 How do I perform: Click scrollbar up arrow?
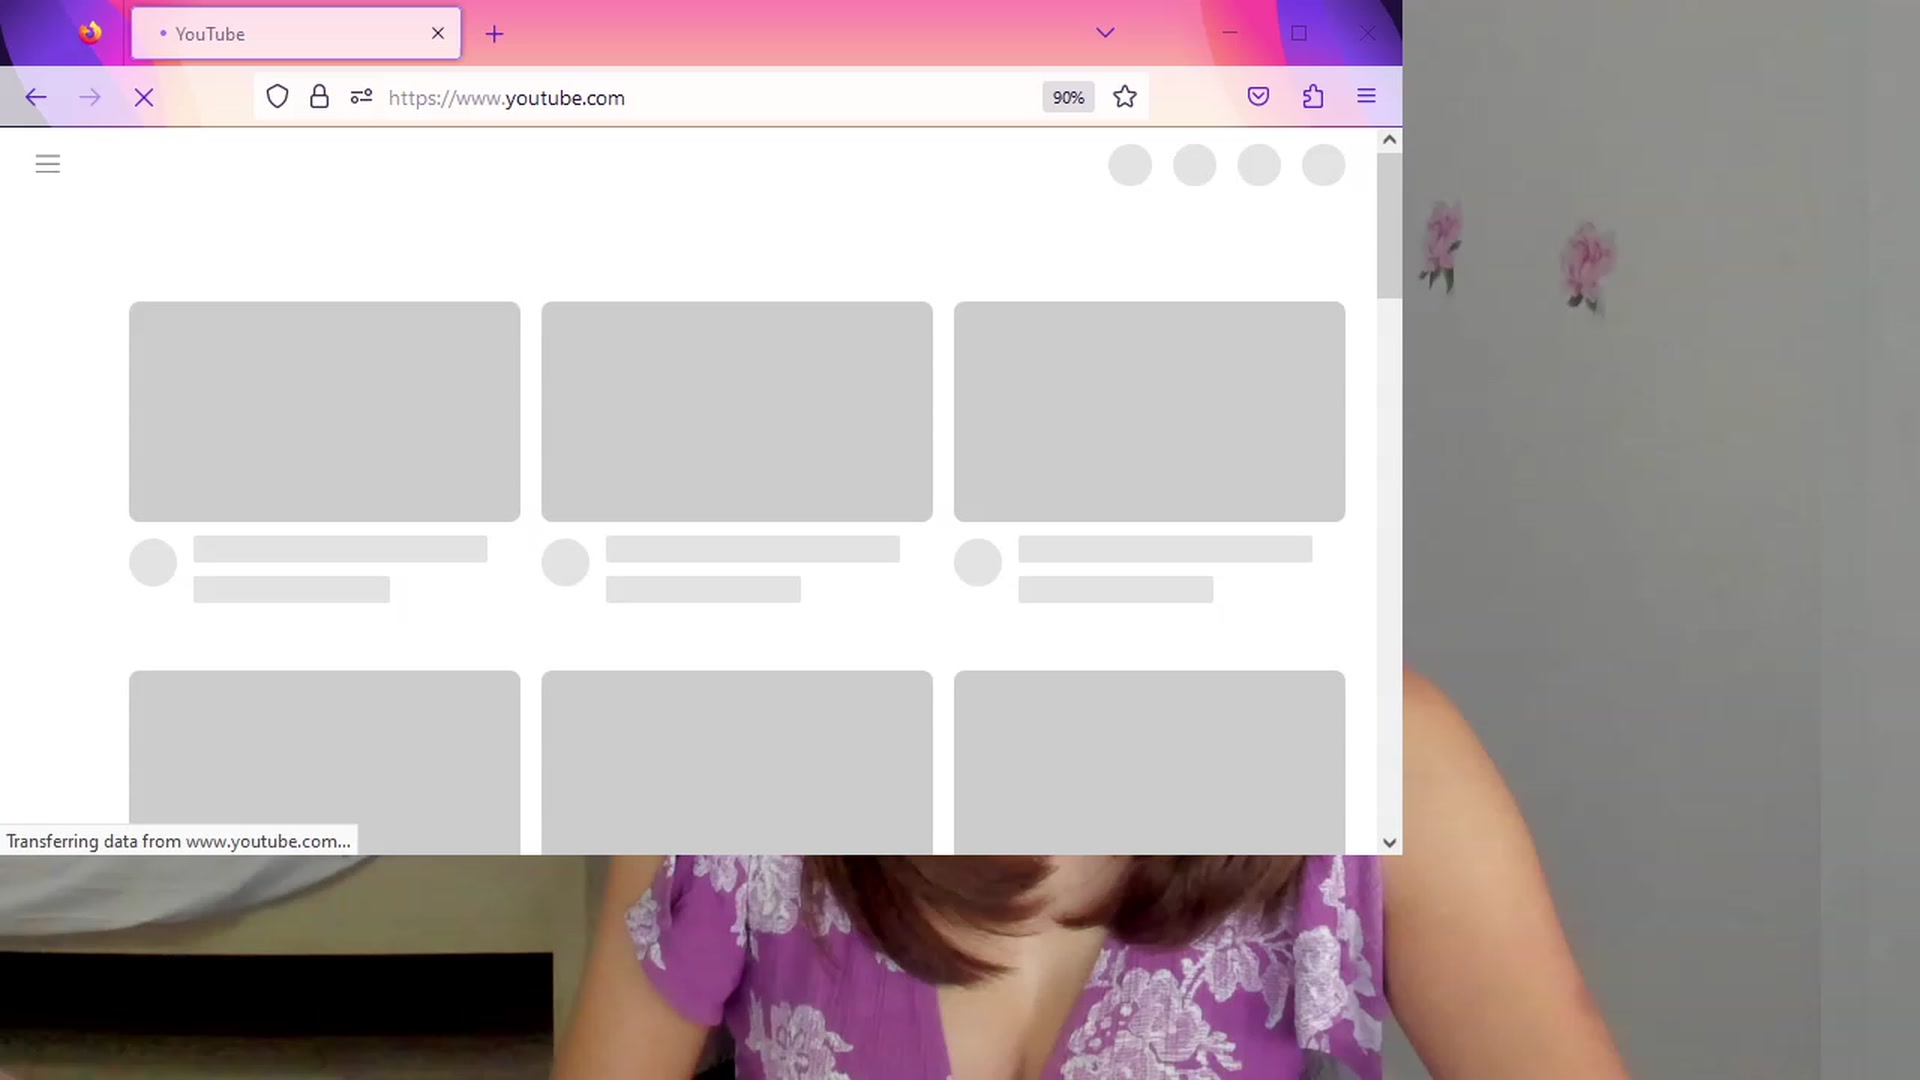[x=1389, y=140]
